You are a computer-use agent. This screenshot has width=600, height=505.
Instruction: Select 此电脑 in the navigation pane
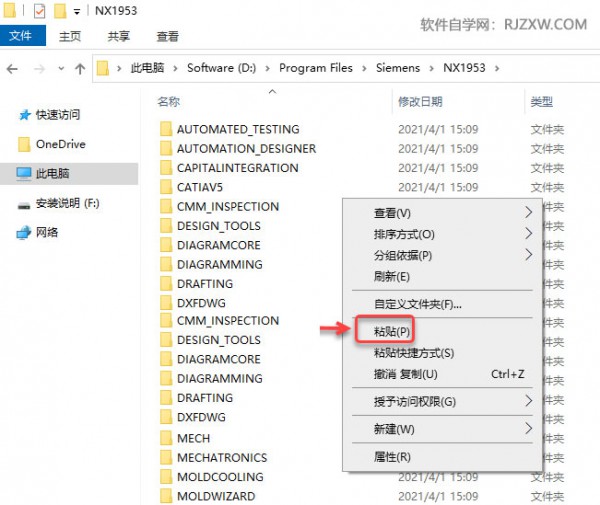pos(69,174)
